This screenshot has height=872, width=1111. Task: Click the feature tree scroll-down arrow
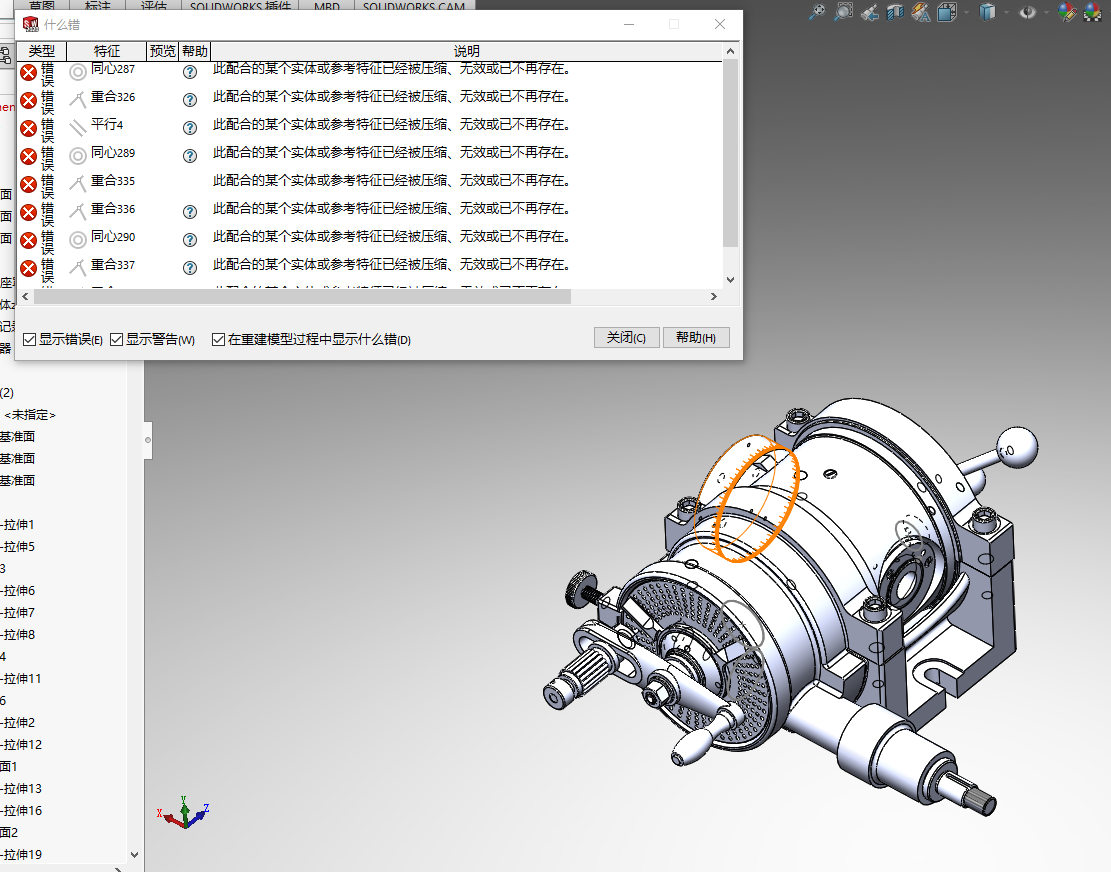click(x=135, y=855)
